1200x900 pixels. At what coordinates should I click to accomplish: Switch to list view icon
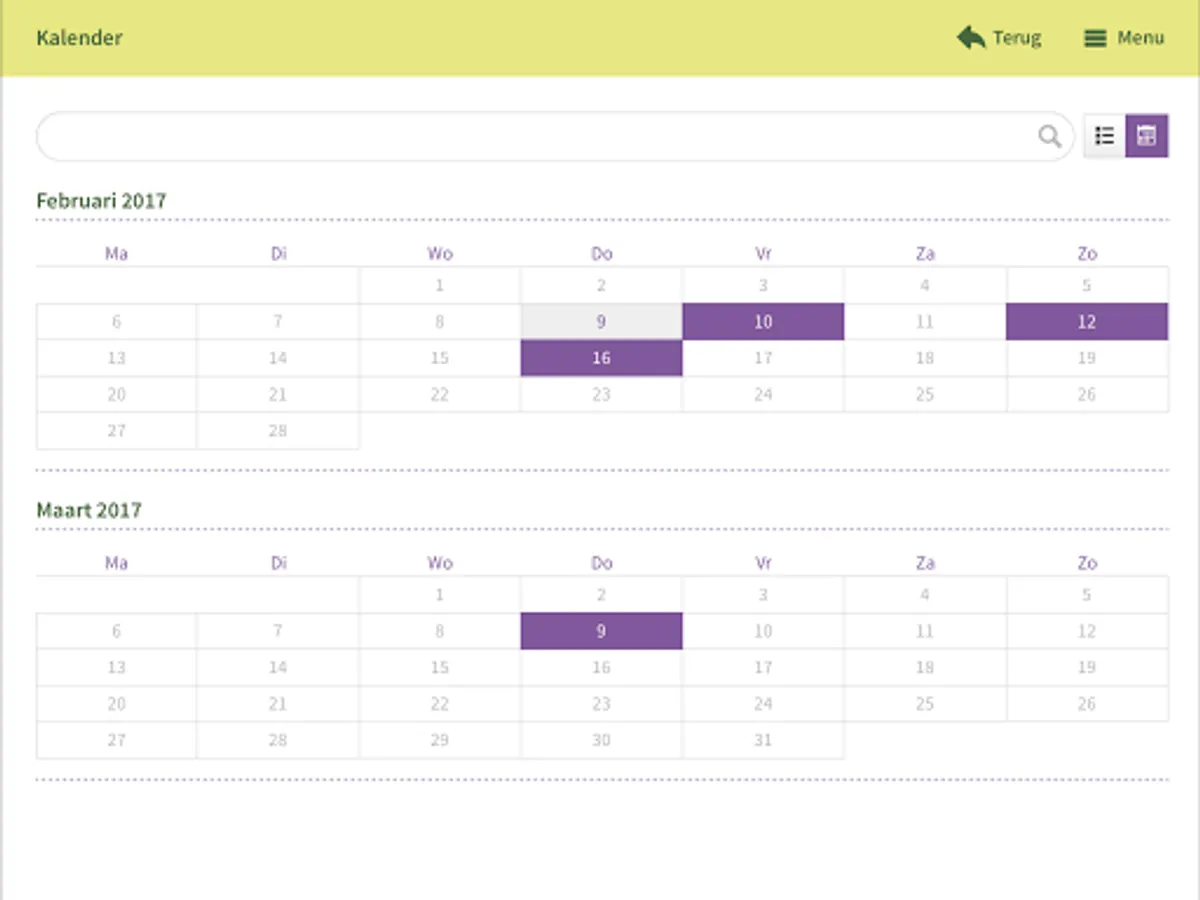click(x=1105, y=136)
